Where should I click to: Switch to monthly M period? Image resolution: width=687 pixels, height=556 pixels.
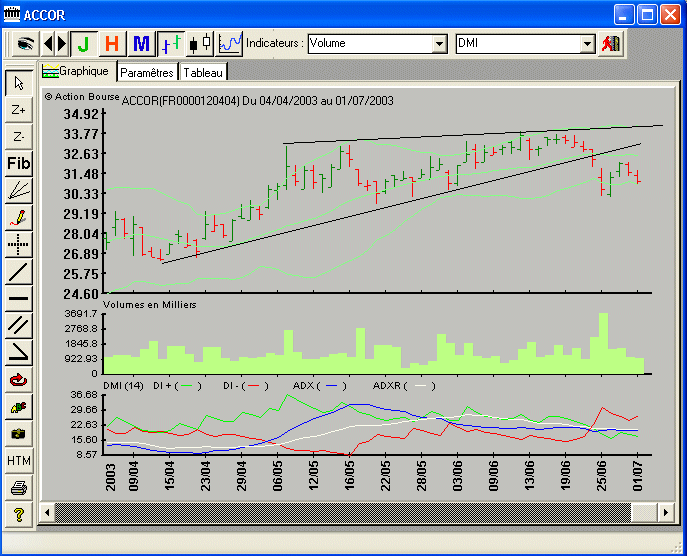(141, 44)
